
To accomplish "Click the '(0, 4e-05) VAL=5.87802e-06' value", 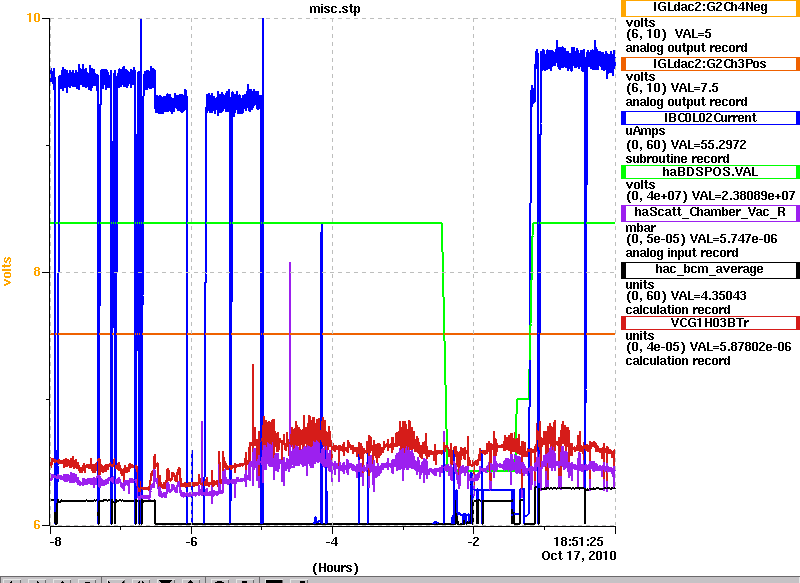I will coord(708,347).
